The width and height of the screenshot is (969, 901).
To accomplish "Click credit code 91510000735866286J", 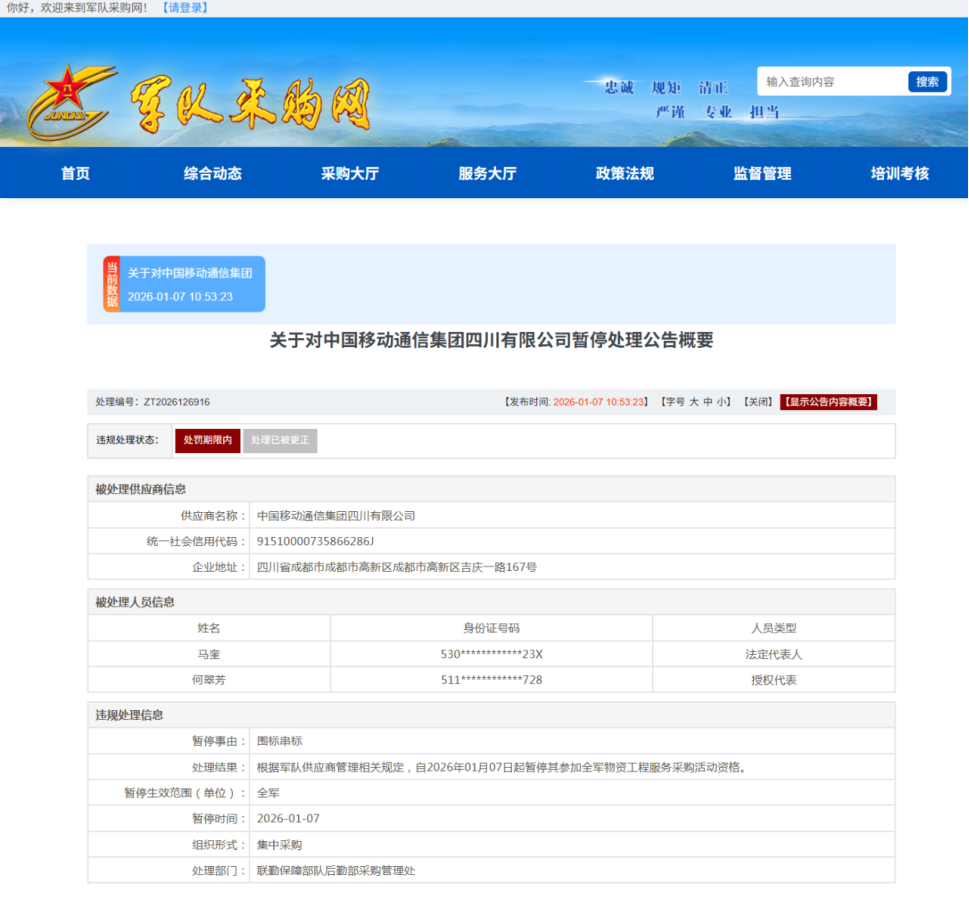I will click(315, 541).
